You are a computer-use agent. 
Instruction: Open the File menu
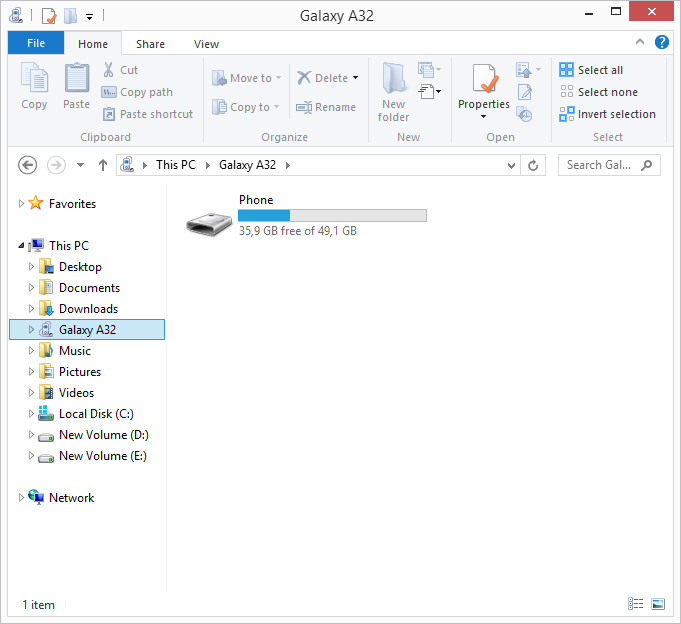click(36, 43)
